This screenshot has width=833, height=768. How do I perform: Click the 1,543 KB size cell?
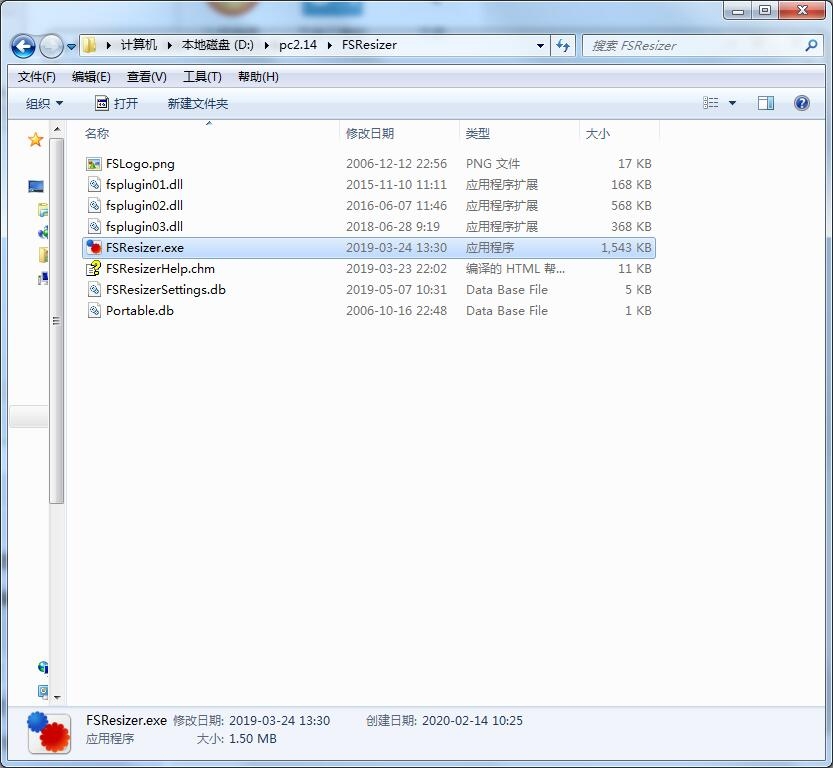click(626, 248)
